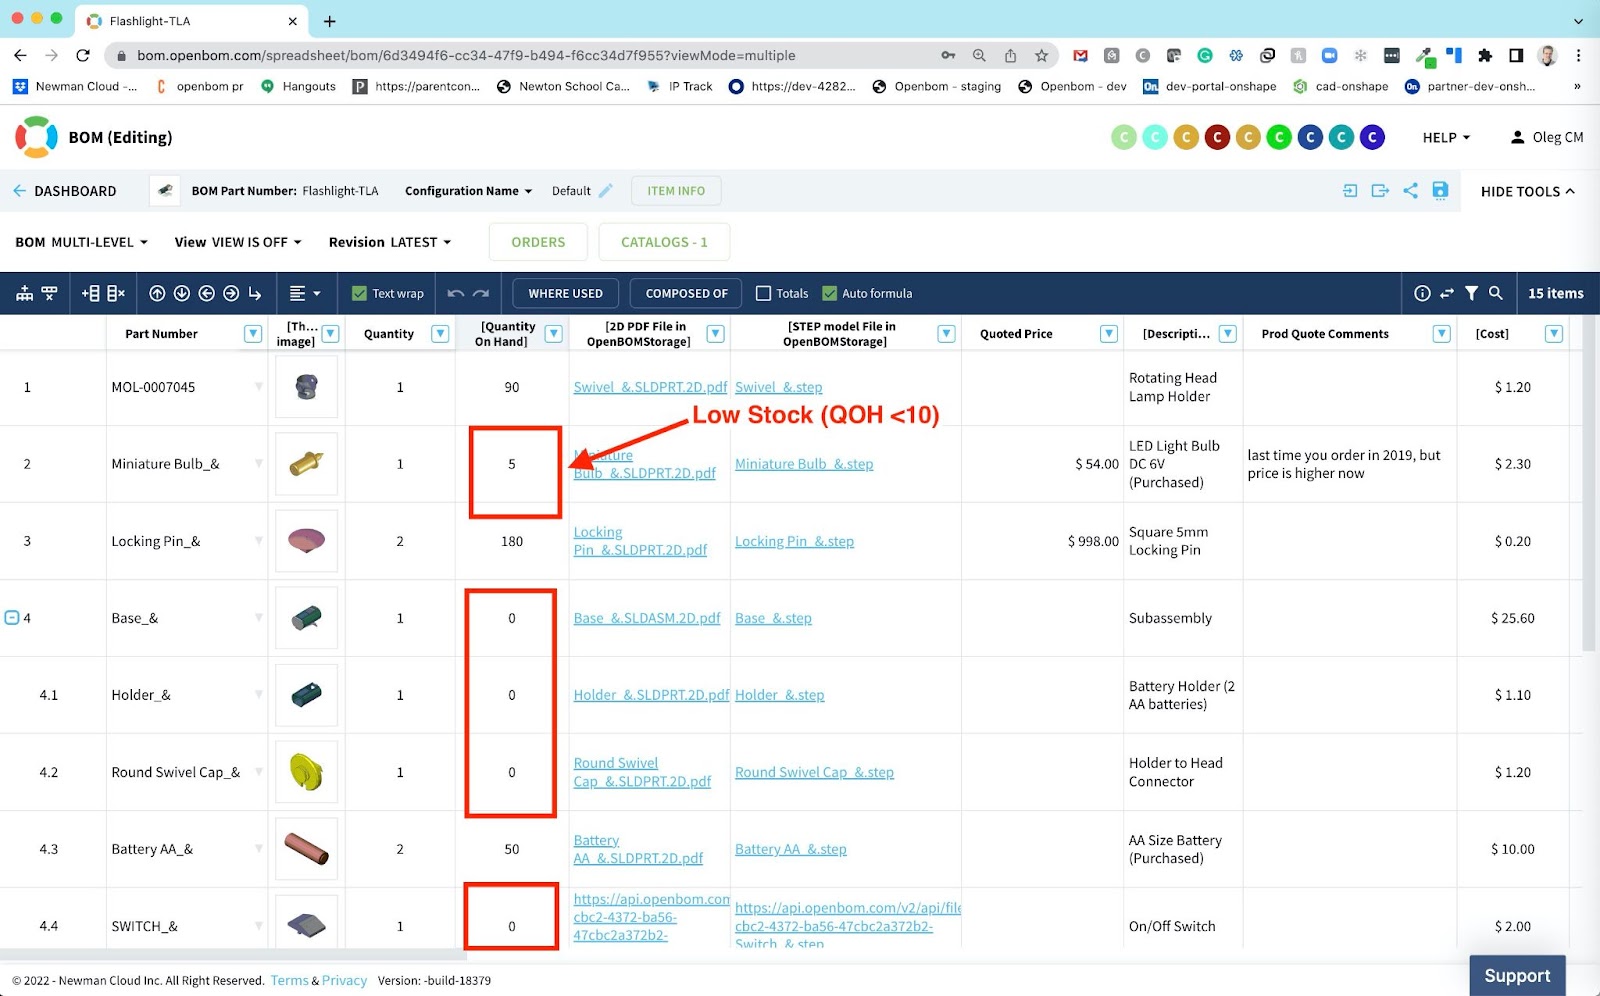
Task: Move item up arrow
Action: point(157,294)
